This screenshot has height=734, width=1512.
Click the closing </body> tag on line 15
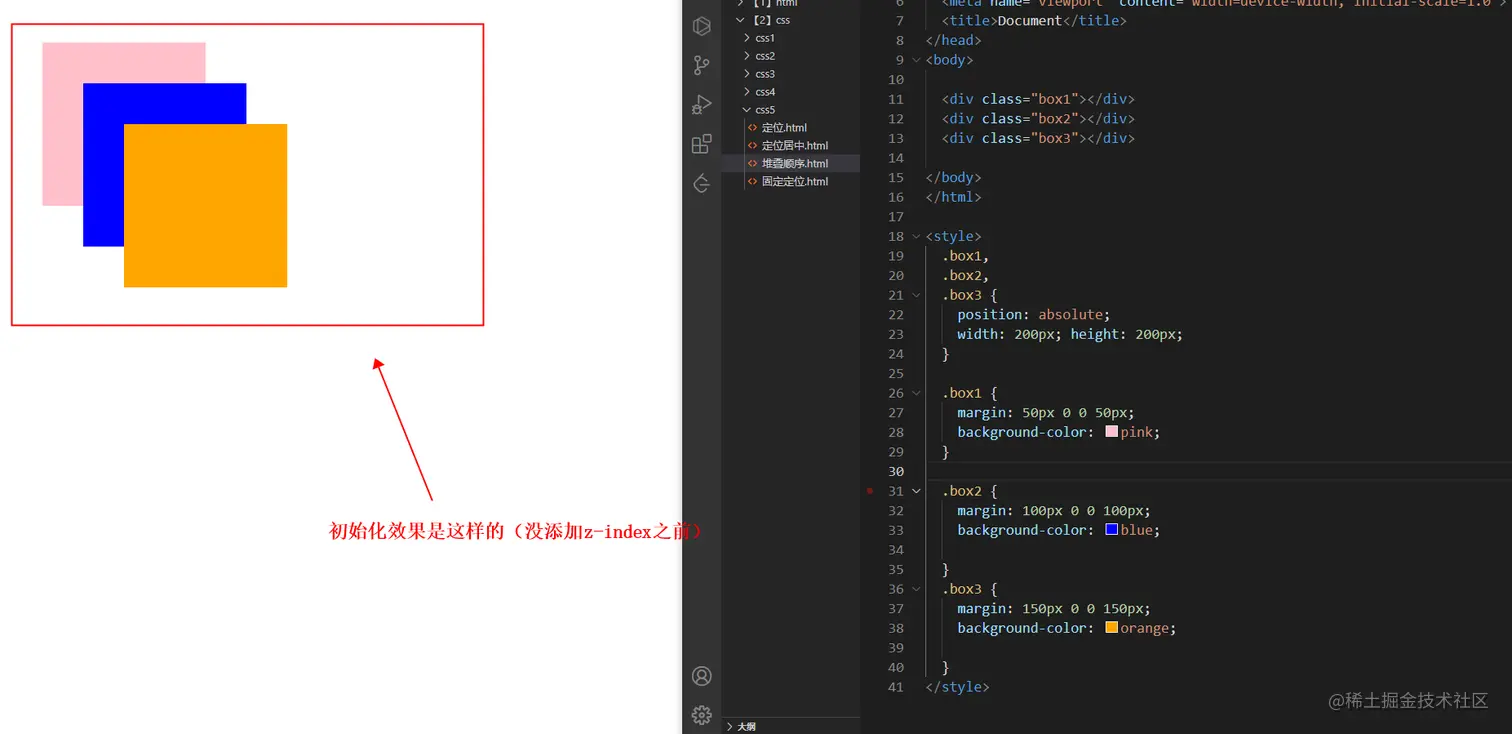pyautogui.click(x=954, y=177)
